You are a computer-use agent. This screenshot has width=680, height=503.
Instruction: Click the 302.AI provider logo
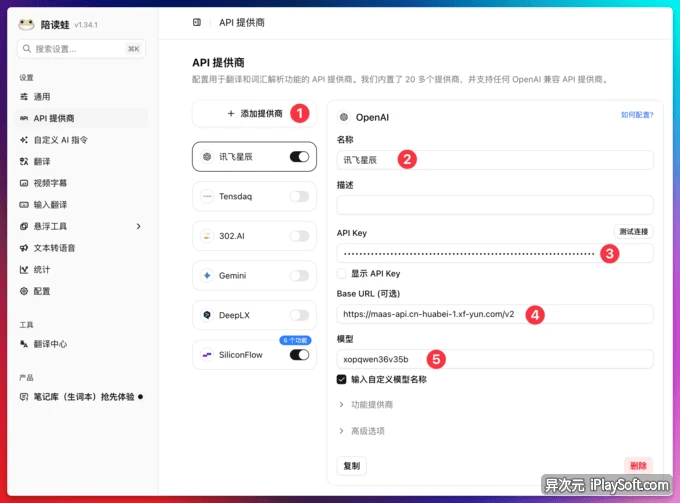(x=207, y=236)
